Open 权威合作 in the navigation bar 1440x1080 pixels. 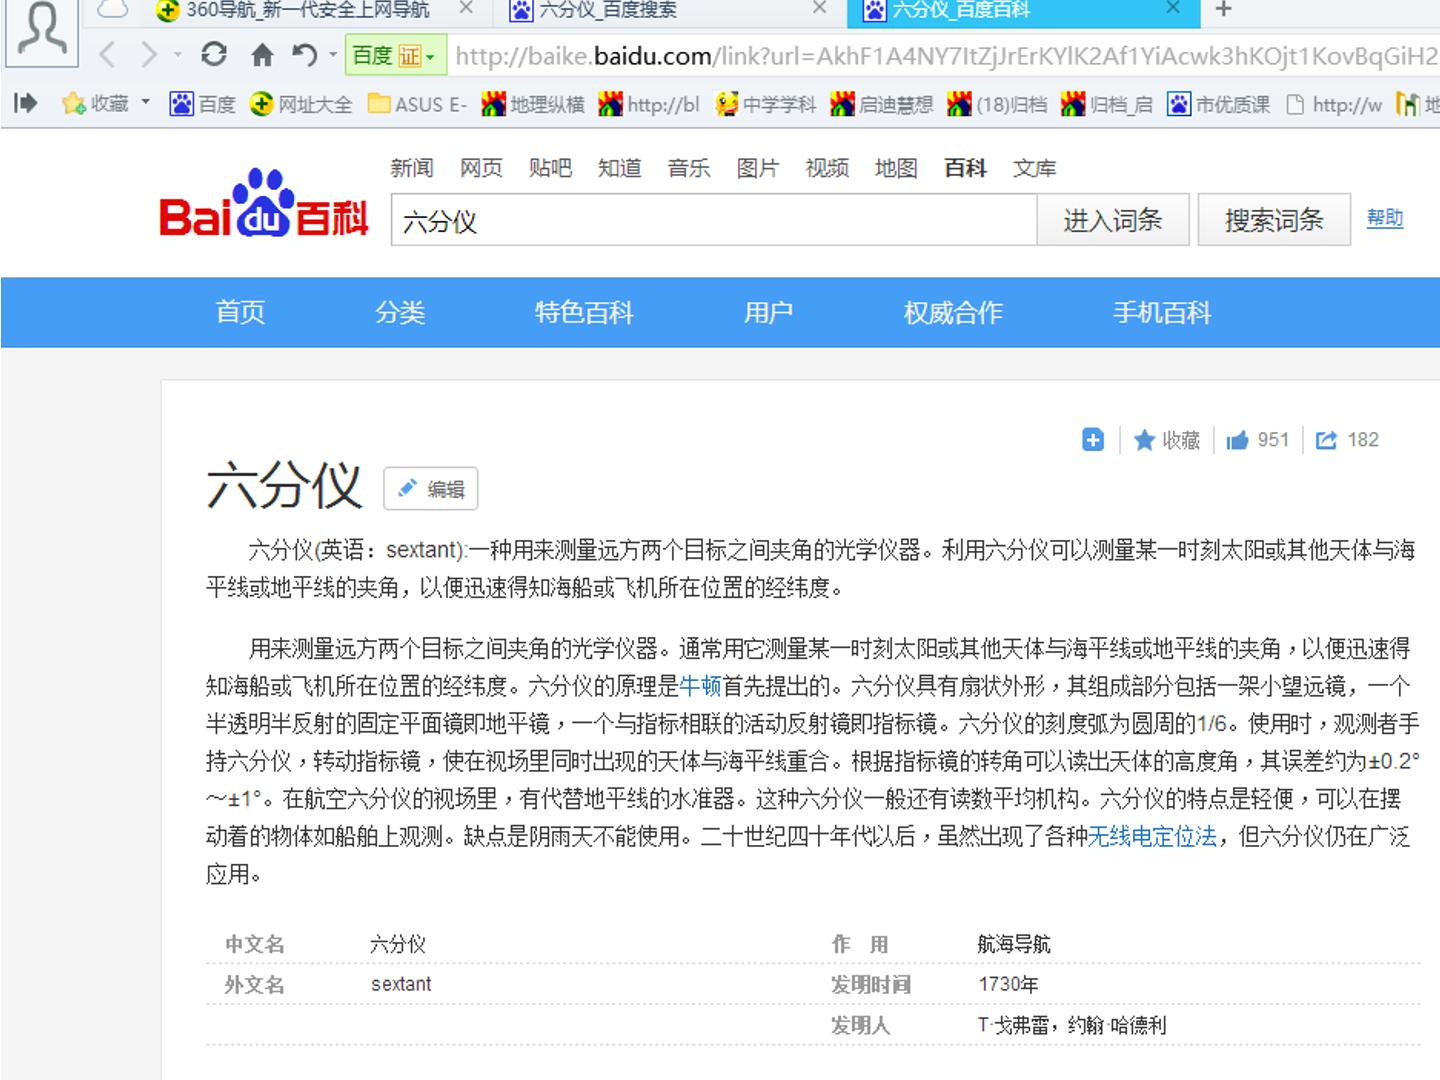(x=953, y=313)
